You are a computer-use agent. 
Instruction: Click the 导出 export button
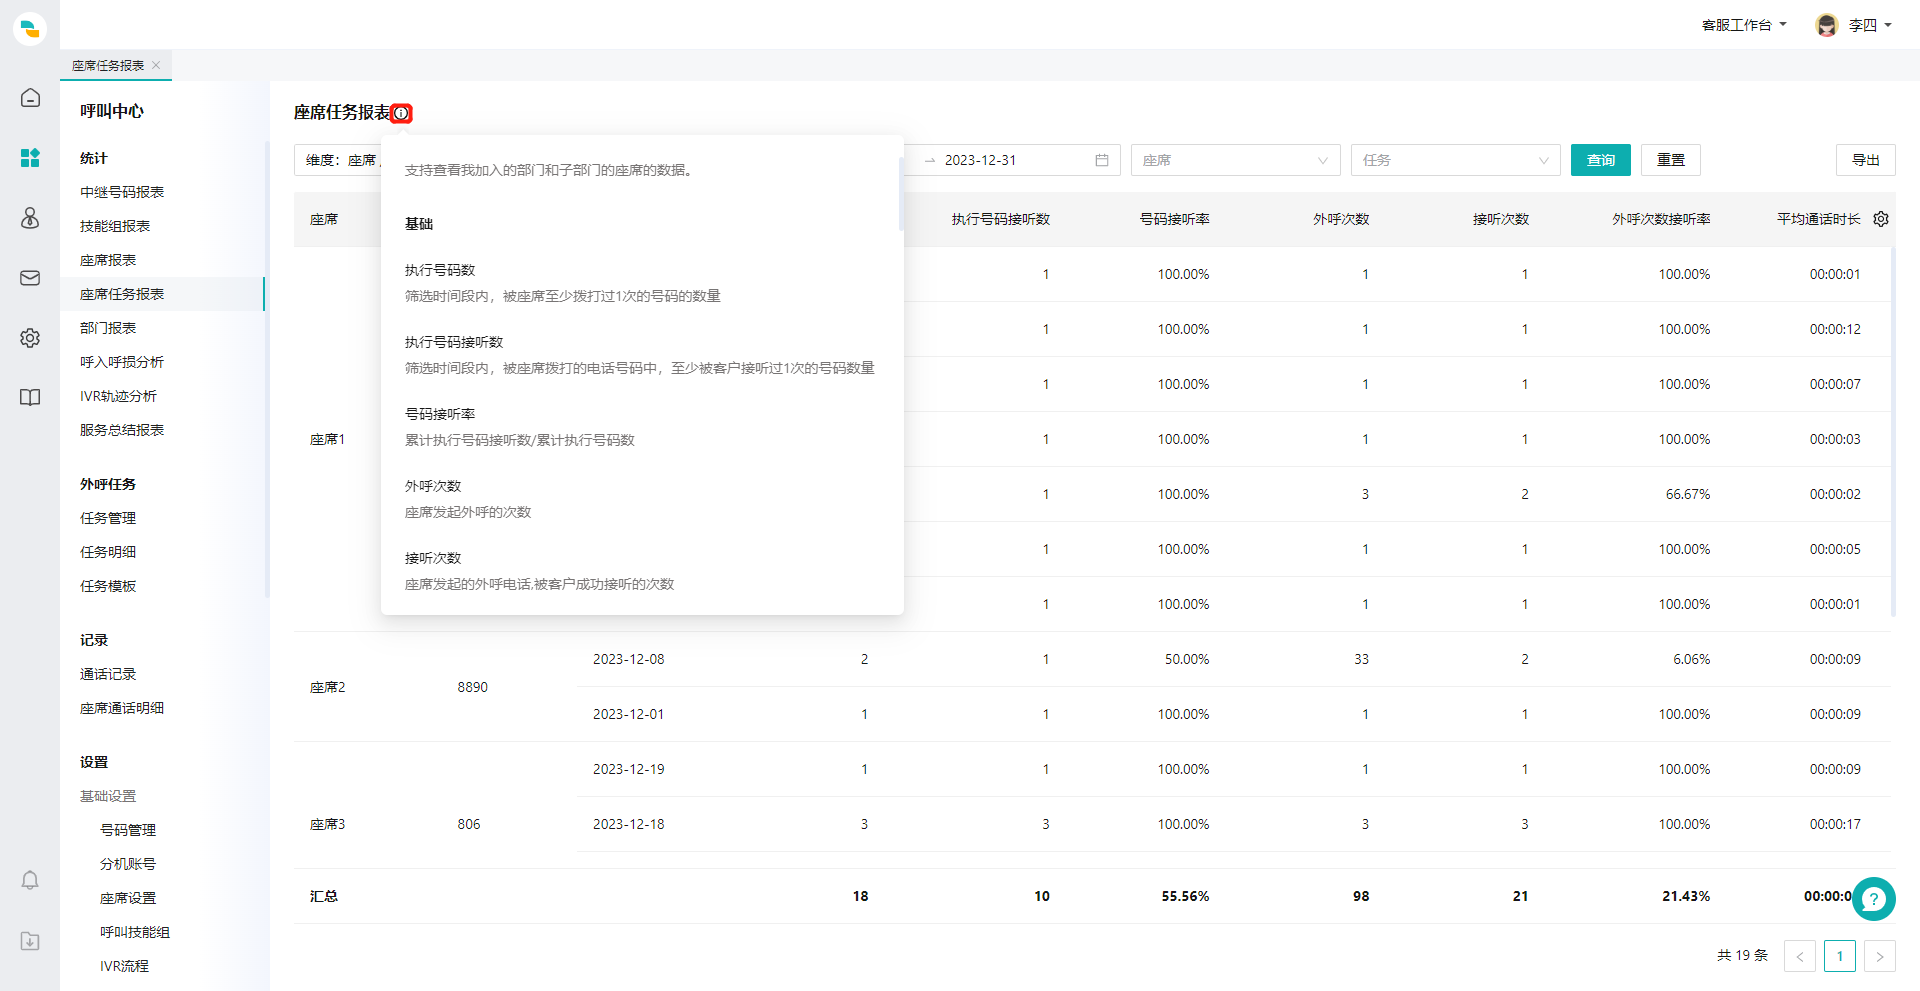tap(1866, 160)
